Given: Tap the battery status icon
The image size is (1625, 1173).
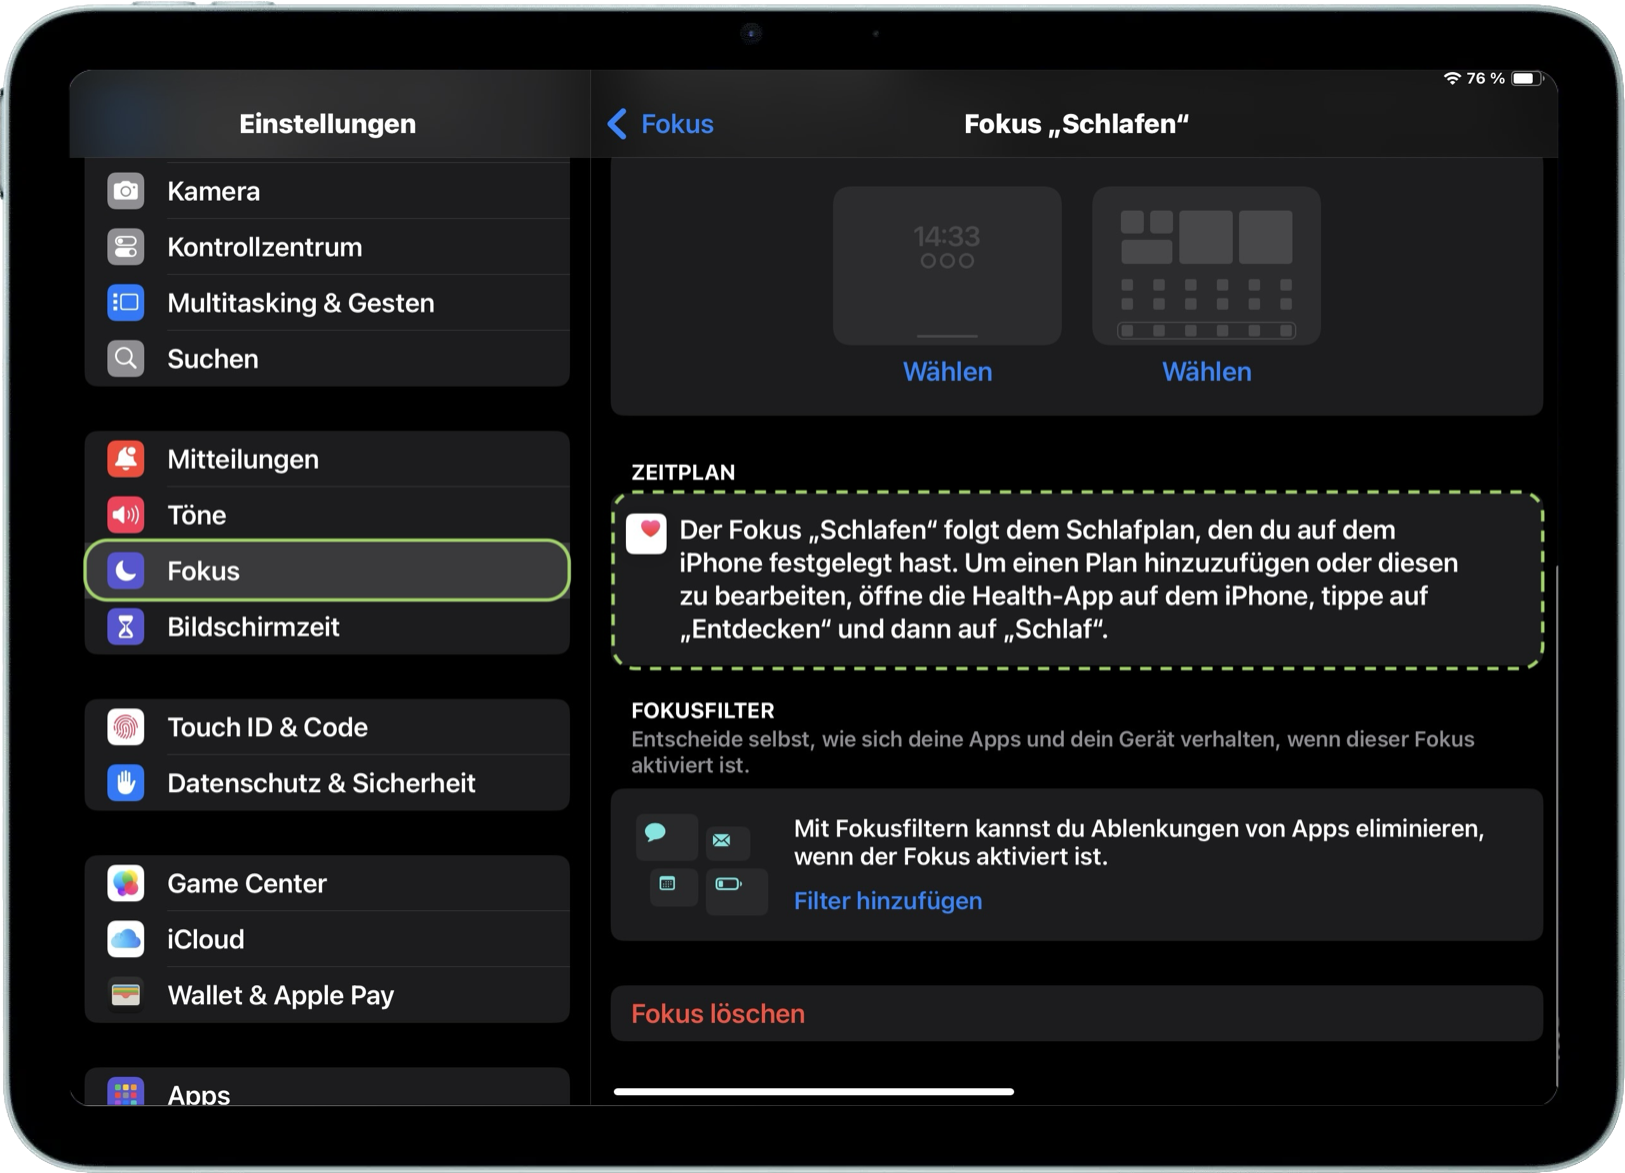Looking at the screenshot, I should click(x=1528, y=78).
